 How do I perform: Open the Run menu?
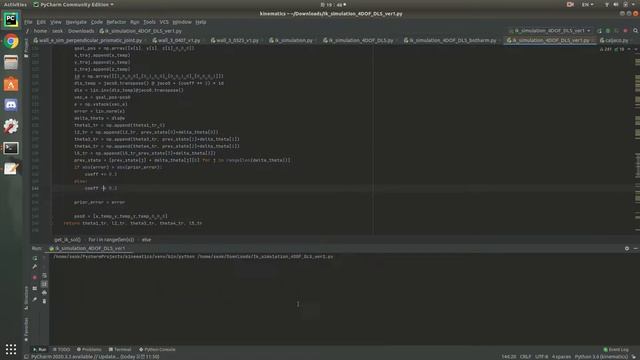click(x=135, y=22)
